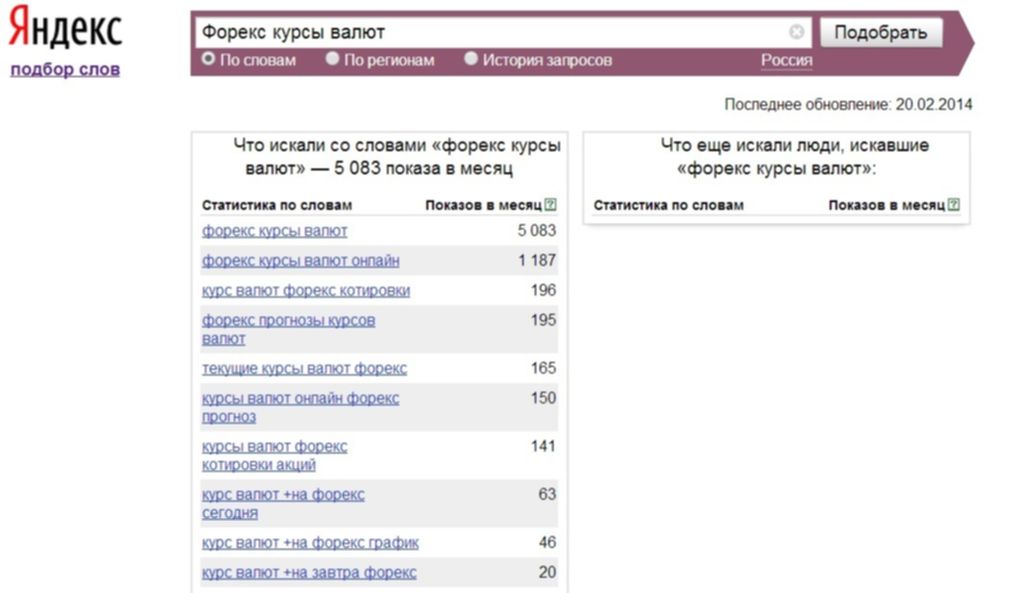Click the Что еще искали люди heading

click(795, 157)
